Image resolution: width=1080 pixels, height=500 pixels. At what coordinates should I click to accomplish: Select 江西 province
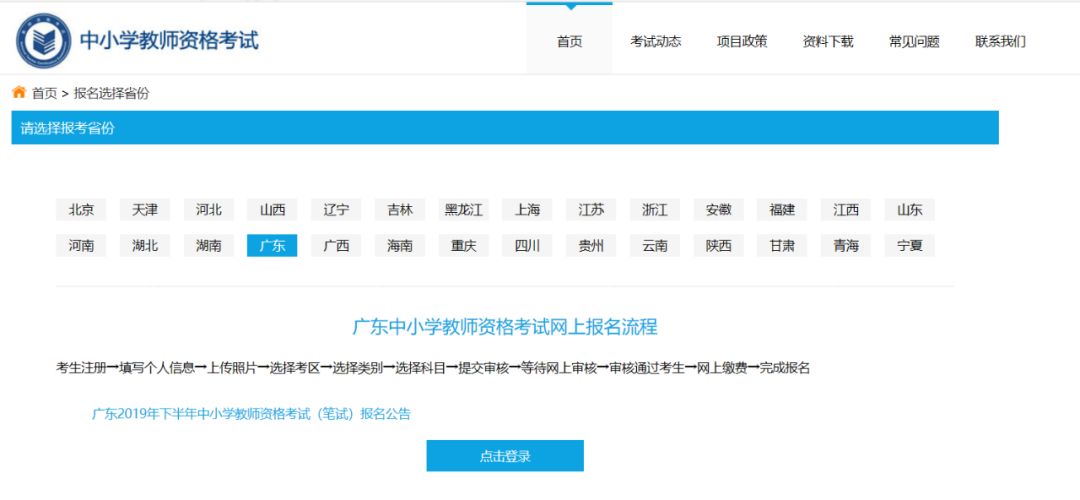[847, 210]
